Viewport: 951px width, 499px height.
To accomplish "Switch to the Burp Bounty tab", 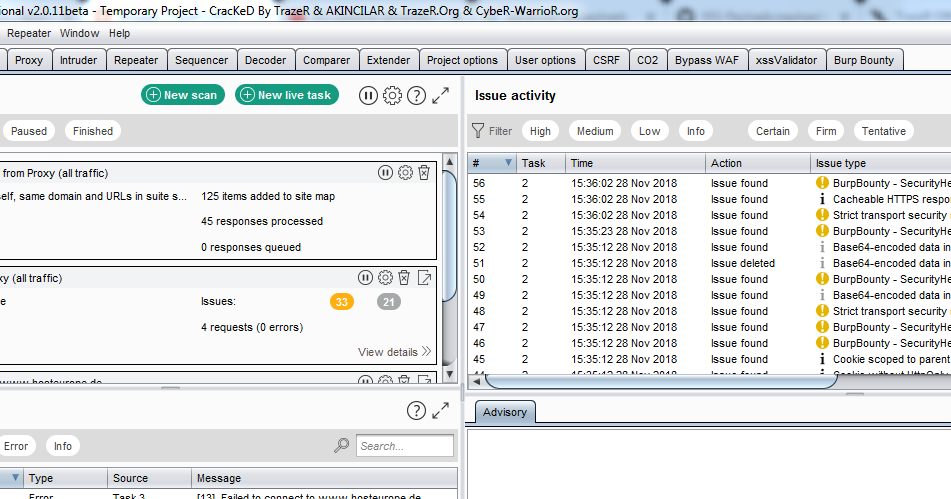I will pos(864,60).
